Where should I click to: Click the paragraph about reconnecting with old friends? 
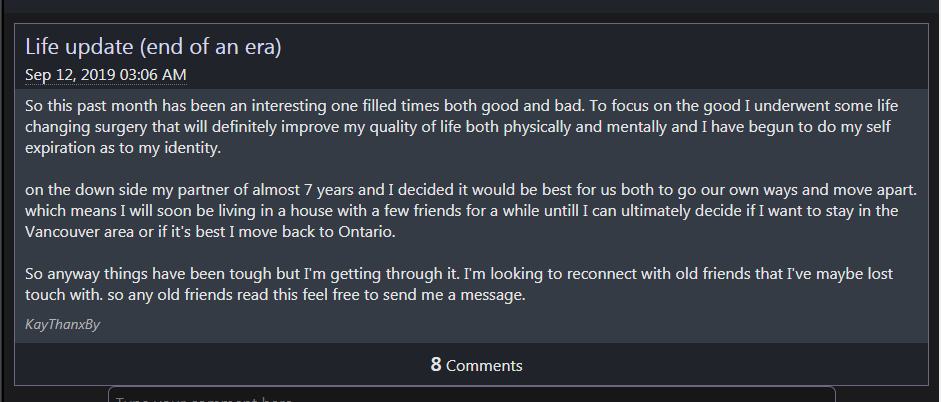(459, 284)
